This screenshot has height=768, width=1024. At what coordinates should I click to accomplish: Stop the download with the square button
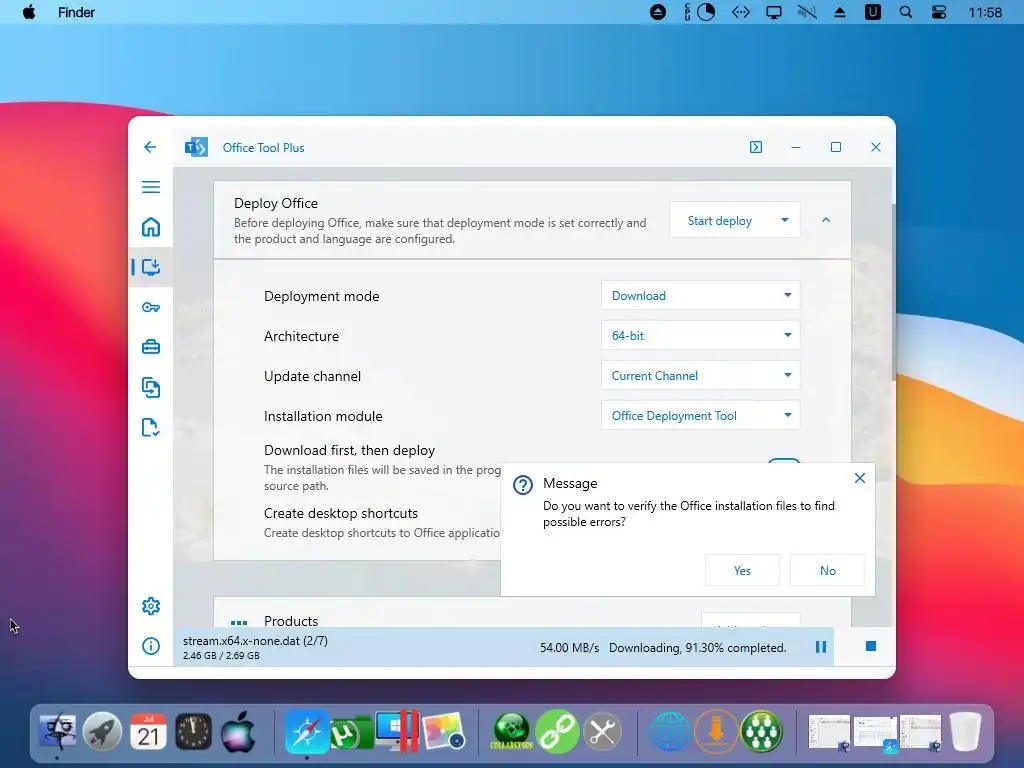(871, 646)
